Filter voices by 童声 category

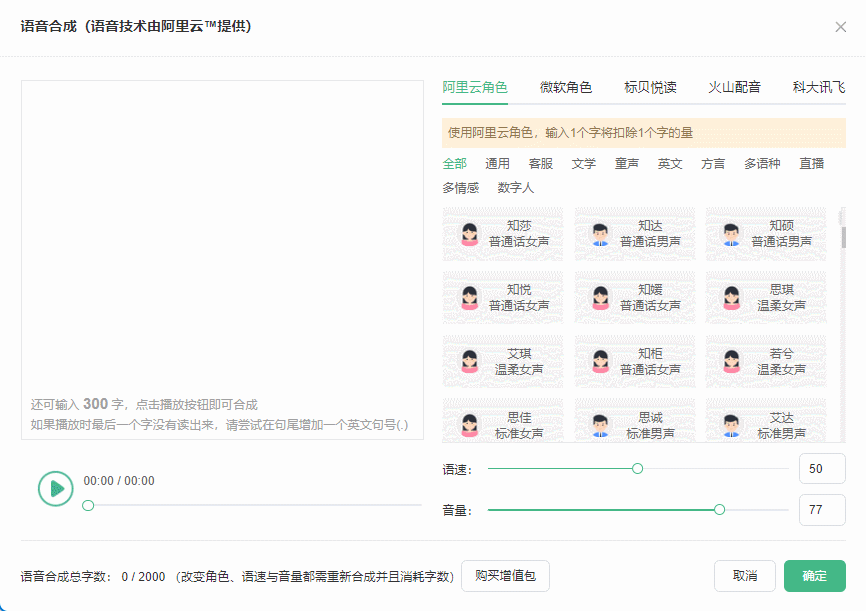pos(626,164)
